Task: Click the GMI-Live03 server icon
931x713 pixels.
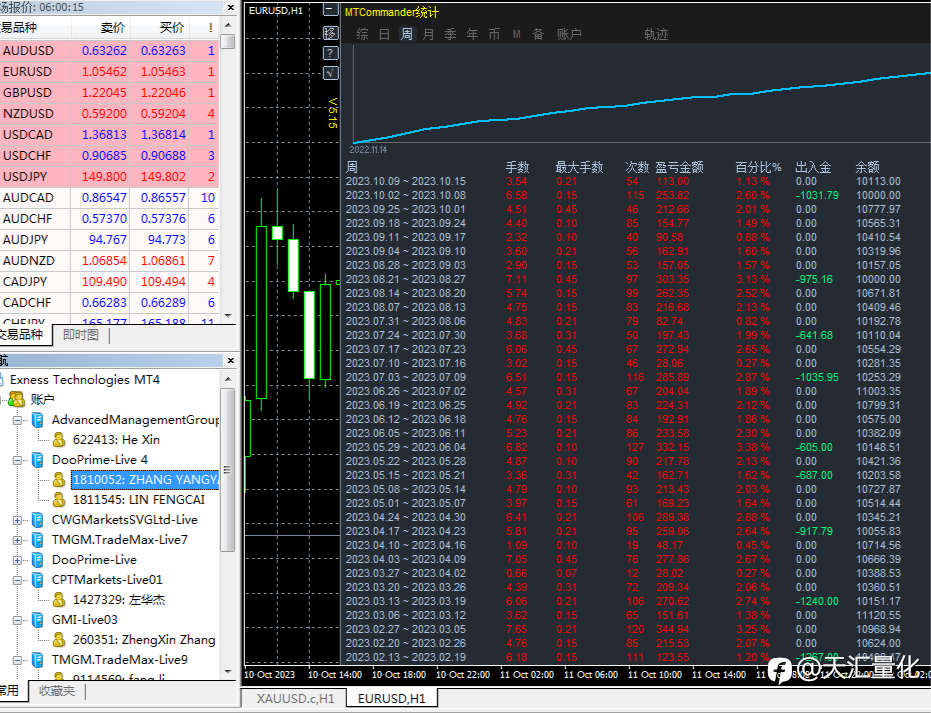Action: [37, 620]
